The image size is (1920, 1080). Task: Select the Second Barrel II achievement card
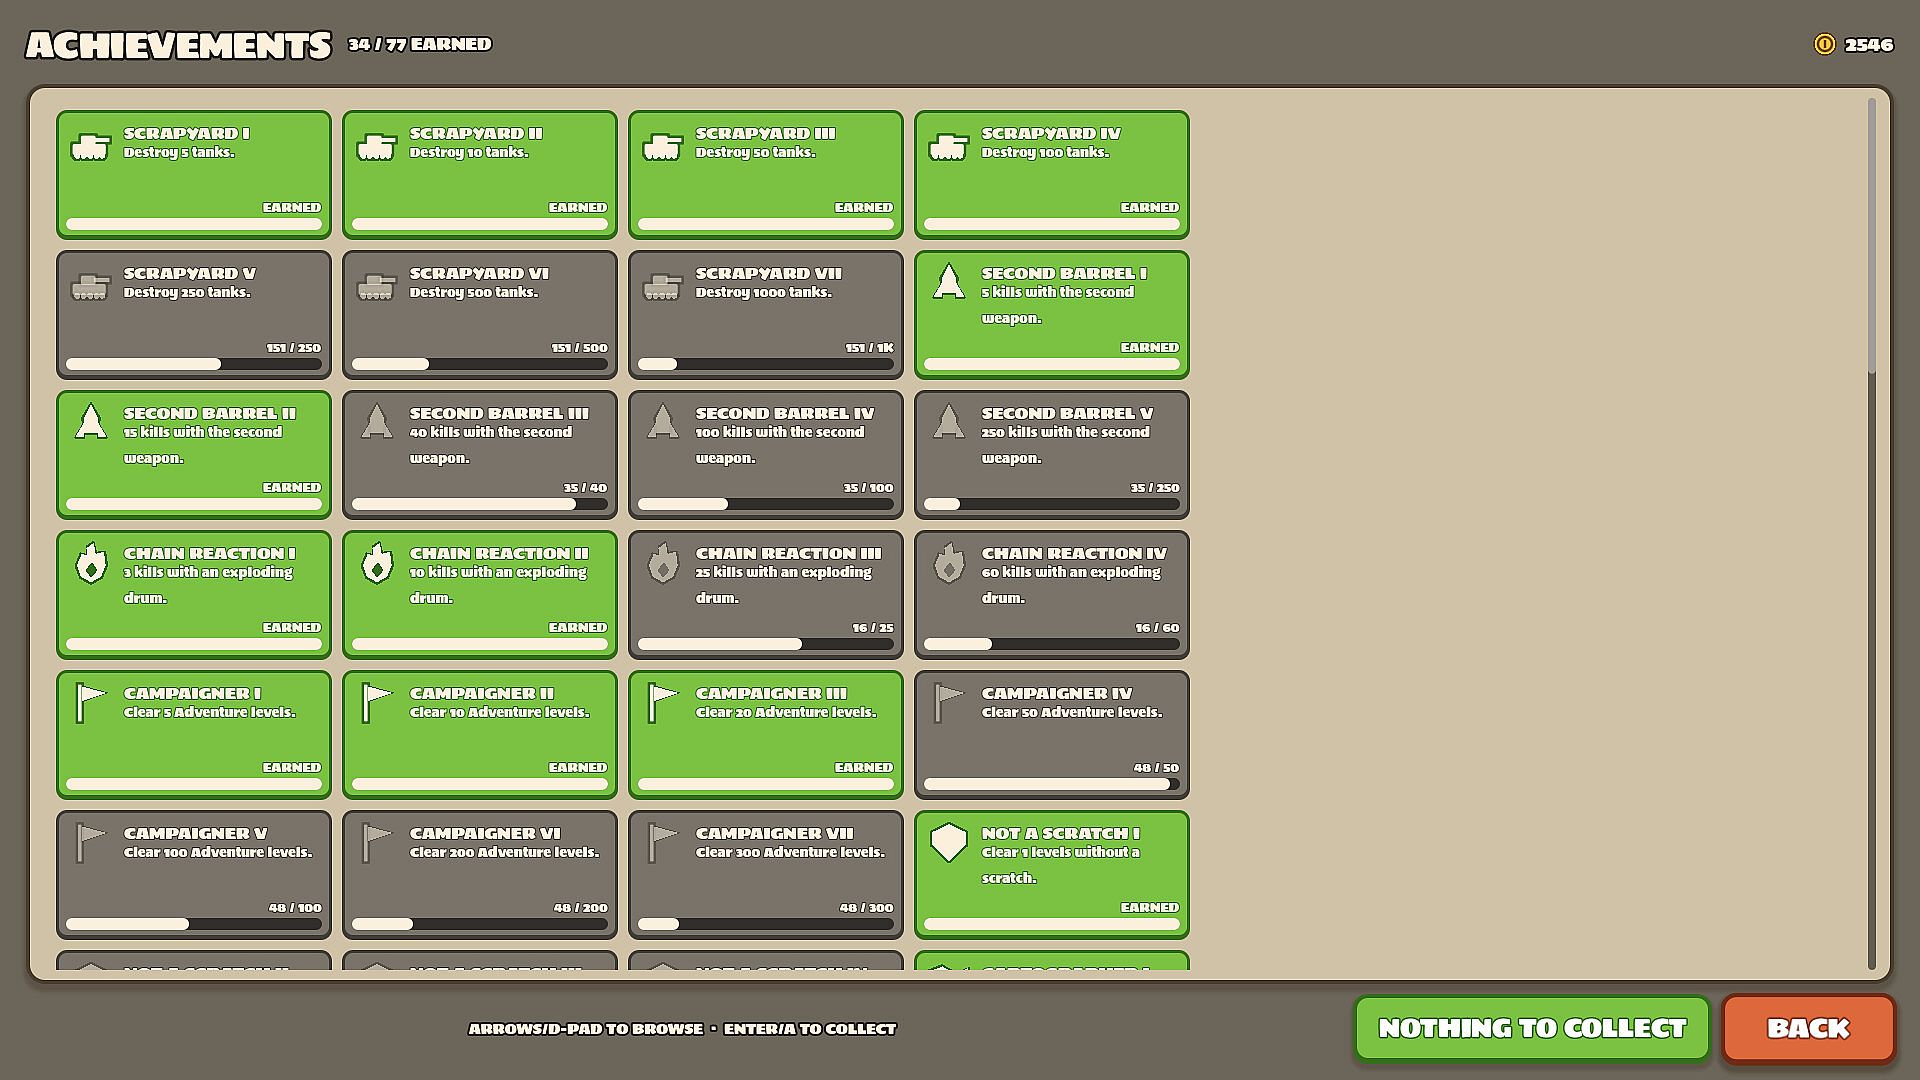tap(193, 455)
